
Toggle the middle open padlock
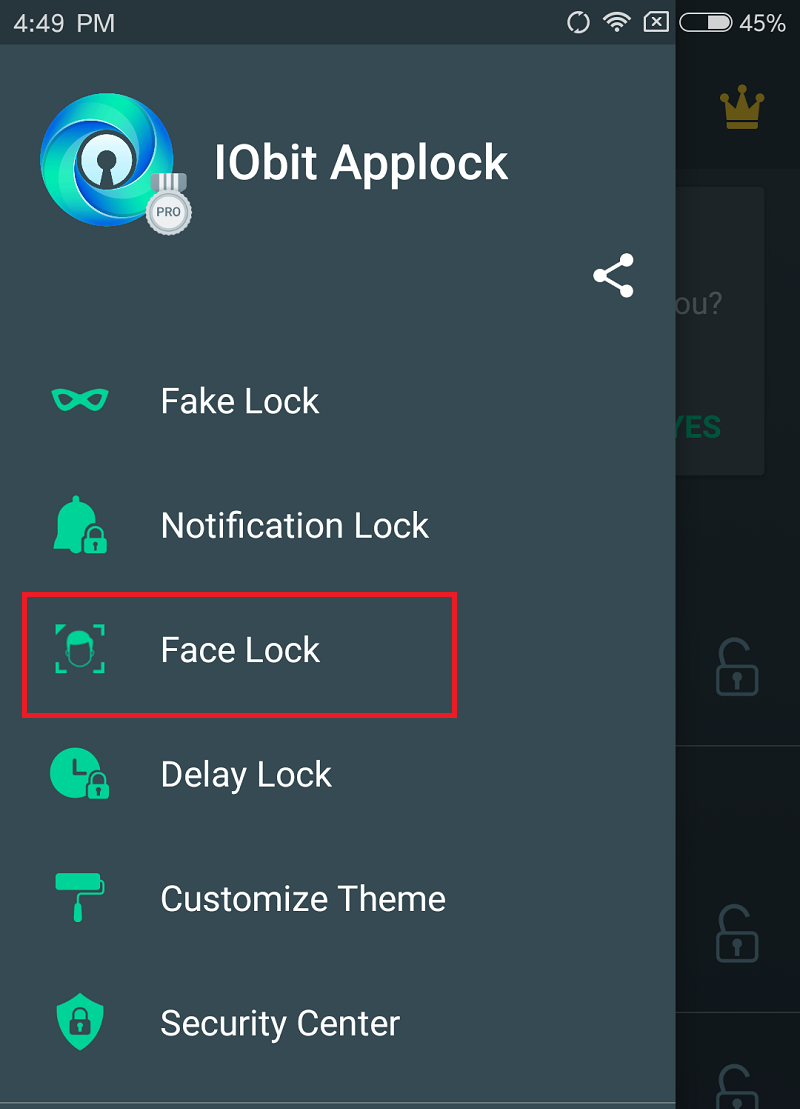point(737,932)
